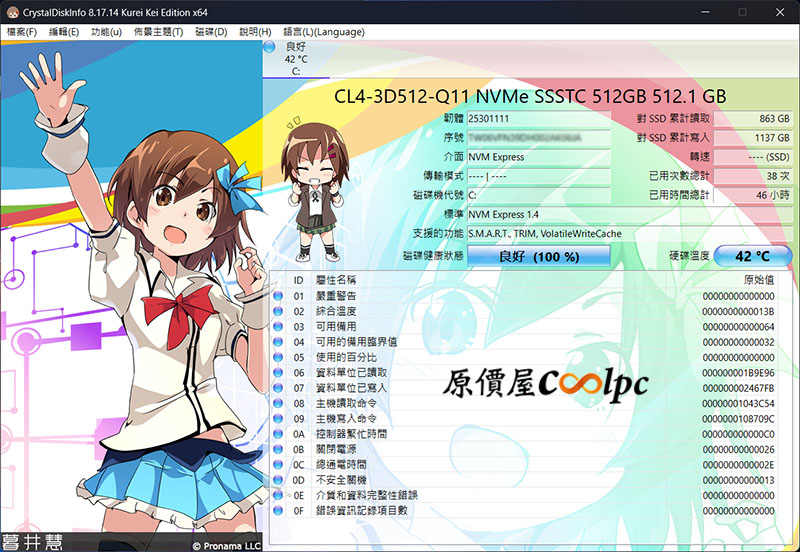Click the power on count 38 次
Screen dimensions: 800x552
pyautogui.click(x=753, y=176)
